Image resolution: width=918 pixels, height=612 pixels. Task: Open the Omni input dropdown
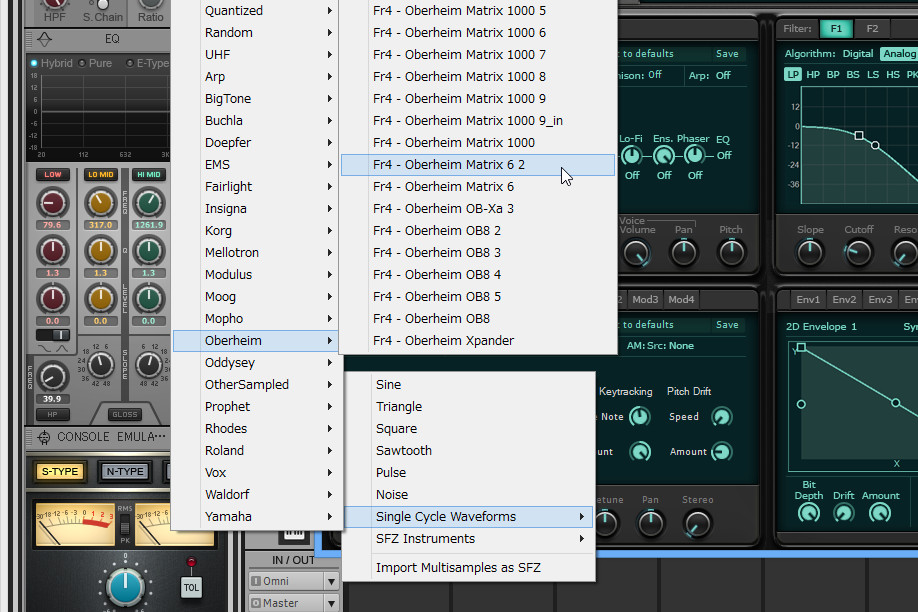(x=293, y=581)
